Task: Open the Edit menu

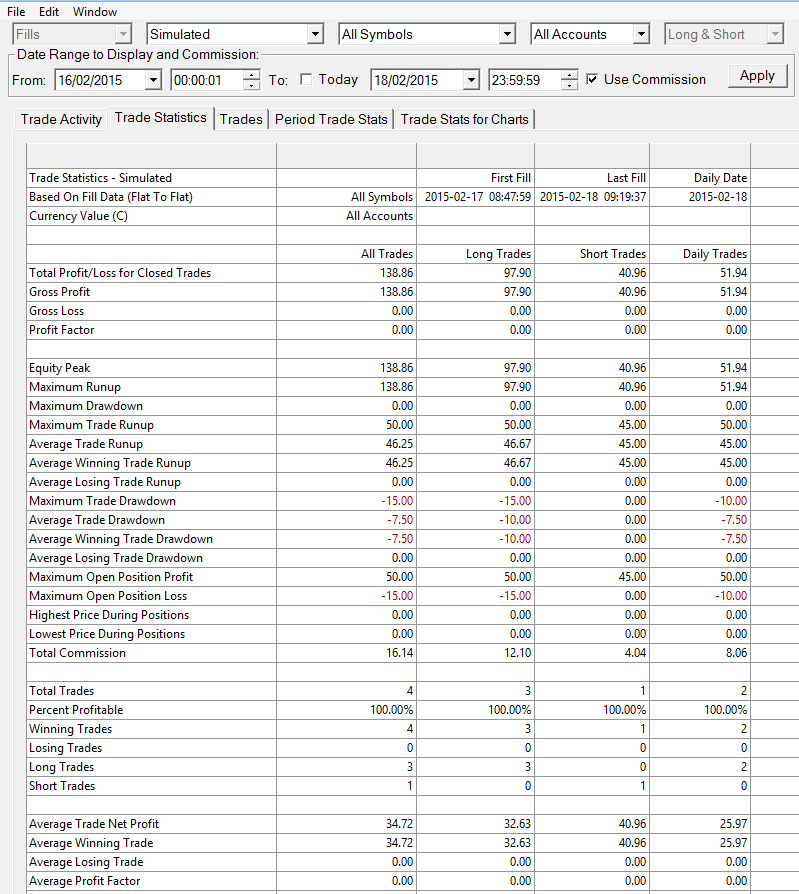Action: click(49, 11)
